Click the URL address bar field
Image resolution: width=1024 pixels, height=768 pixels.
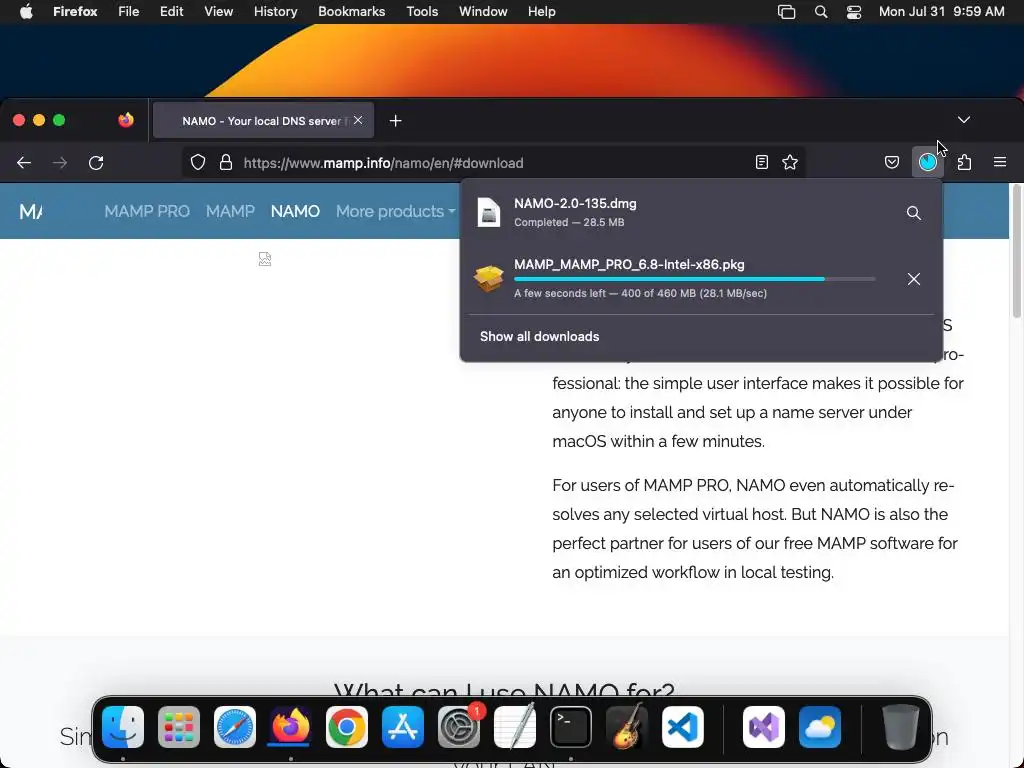click(493, 163)
